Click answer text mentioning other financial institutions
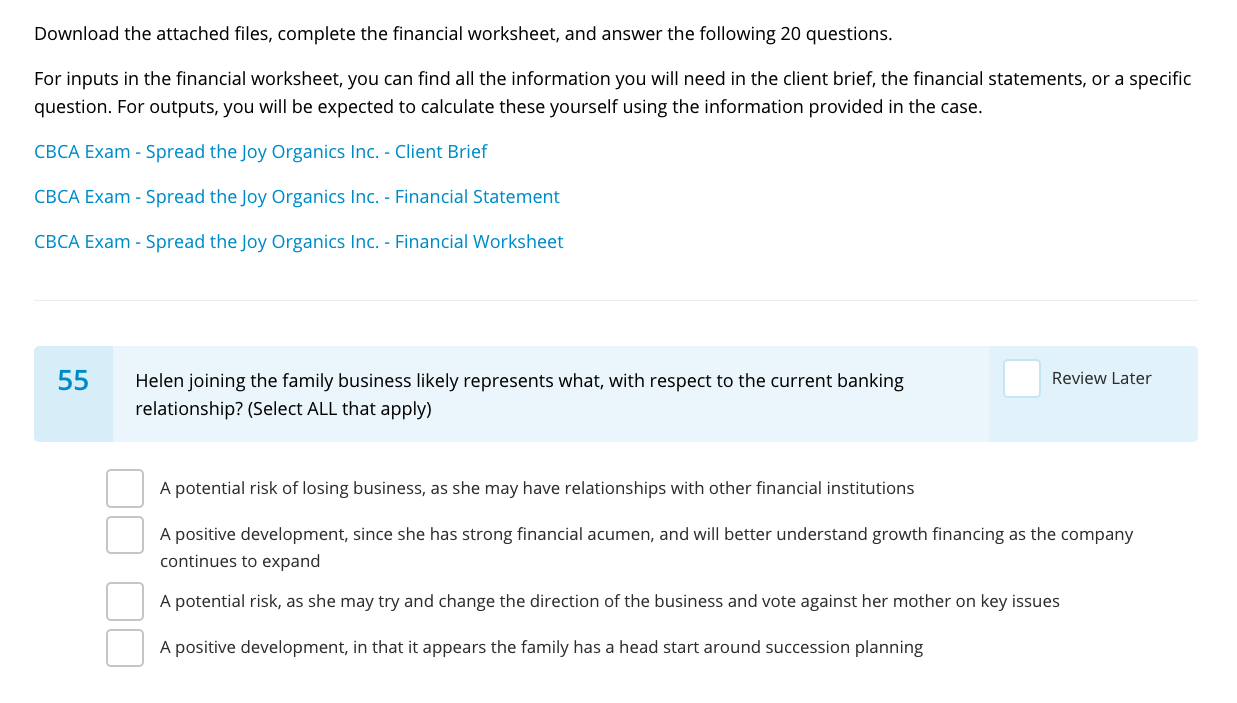The height and width of the screenshot is (703, 1237). [536, 488]
